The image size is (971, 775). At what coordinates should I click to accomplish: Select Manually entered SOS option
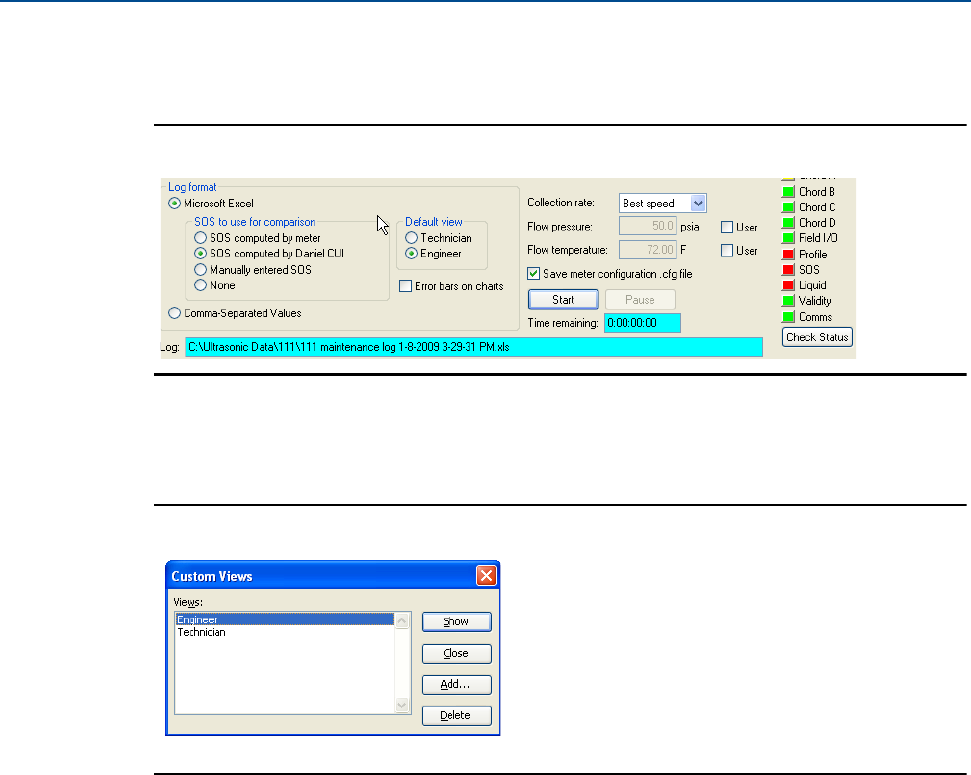tap(201, 270)
